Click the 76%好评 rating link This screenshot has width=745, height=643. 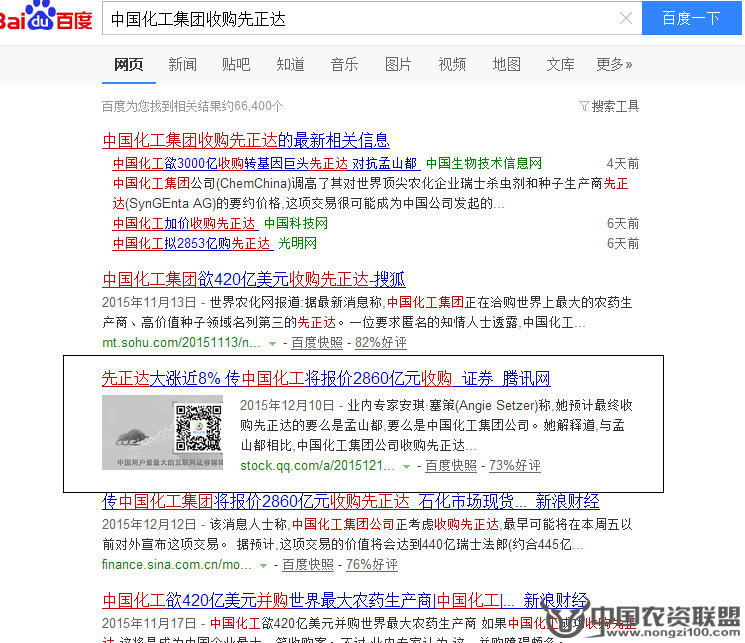(x=372, y=565)
